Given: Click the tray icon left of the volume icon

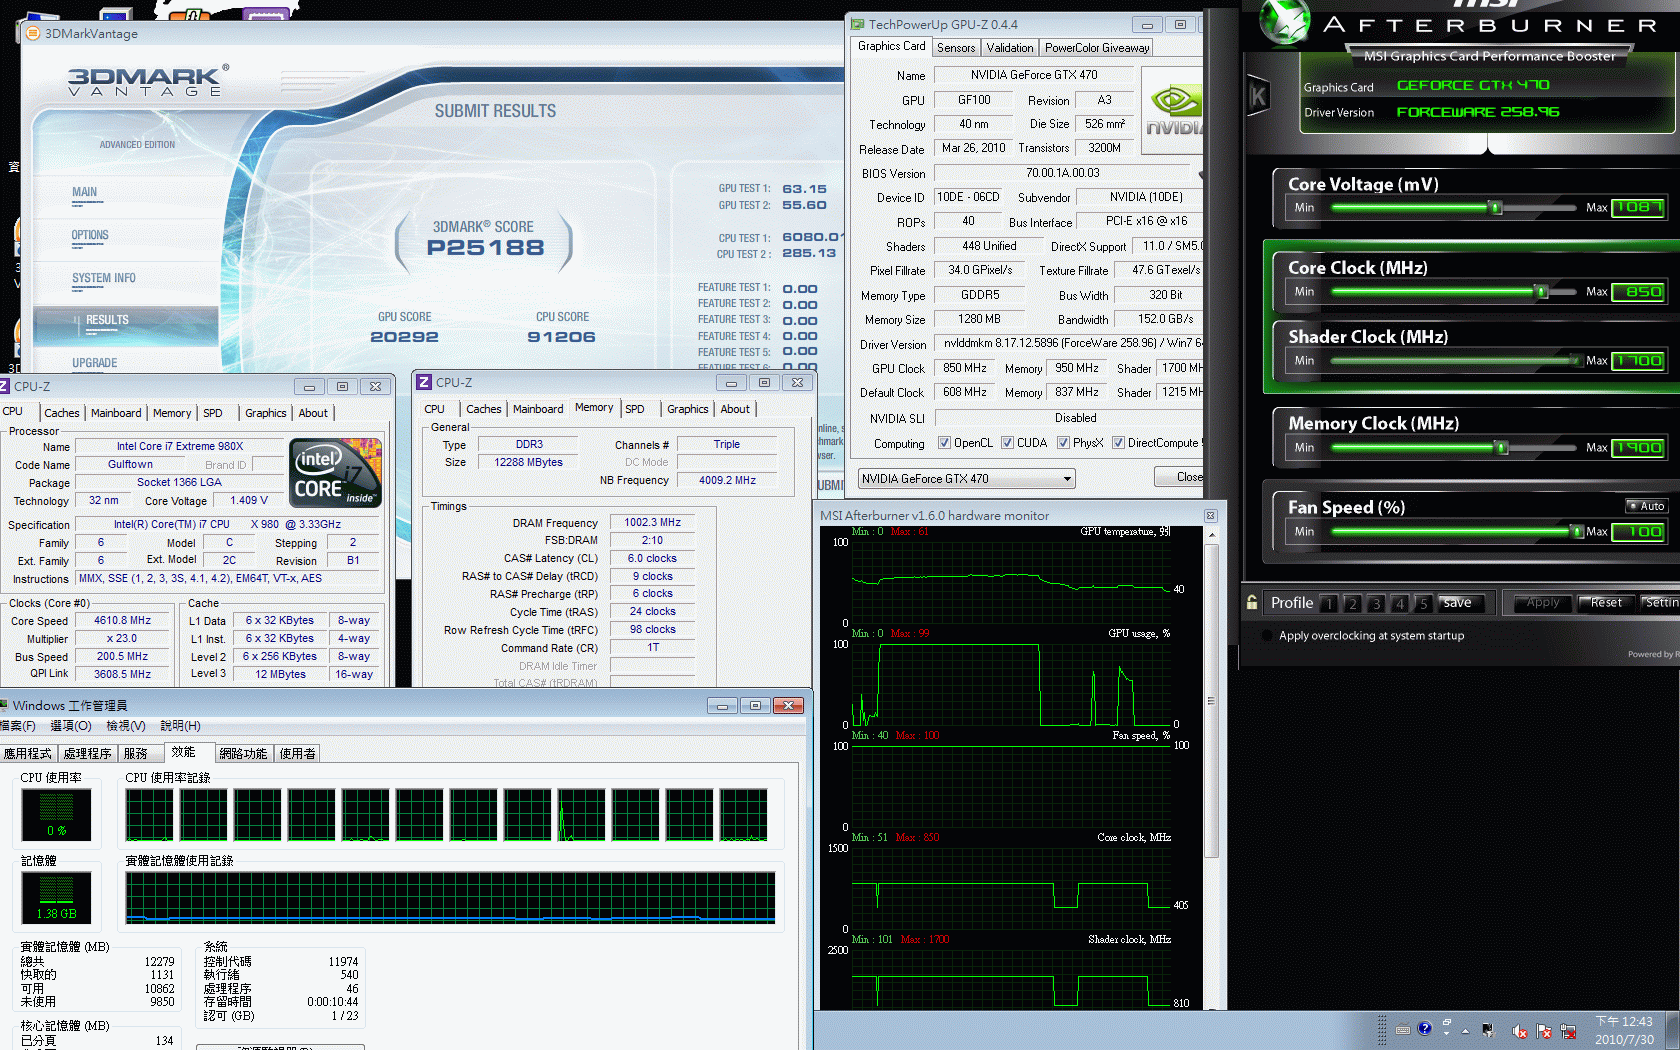Looking at the screenshot, I should coord(1488,1031).
